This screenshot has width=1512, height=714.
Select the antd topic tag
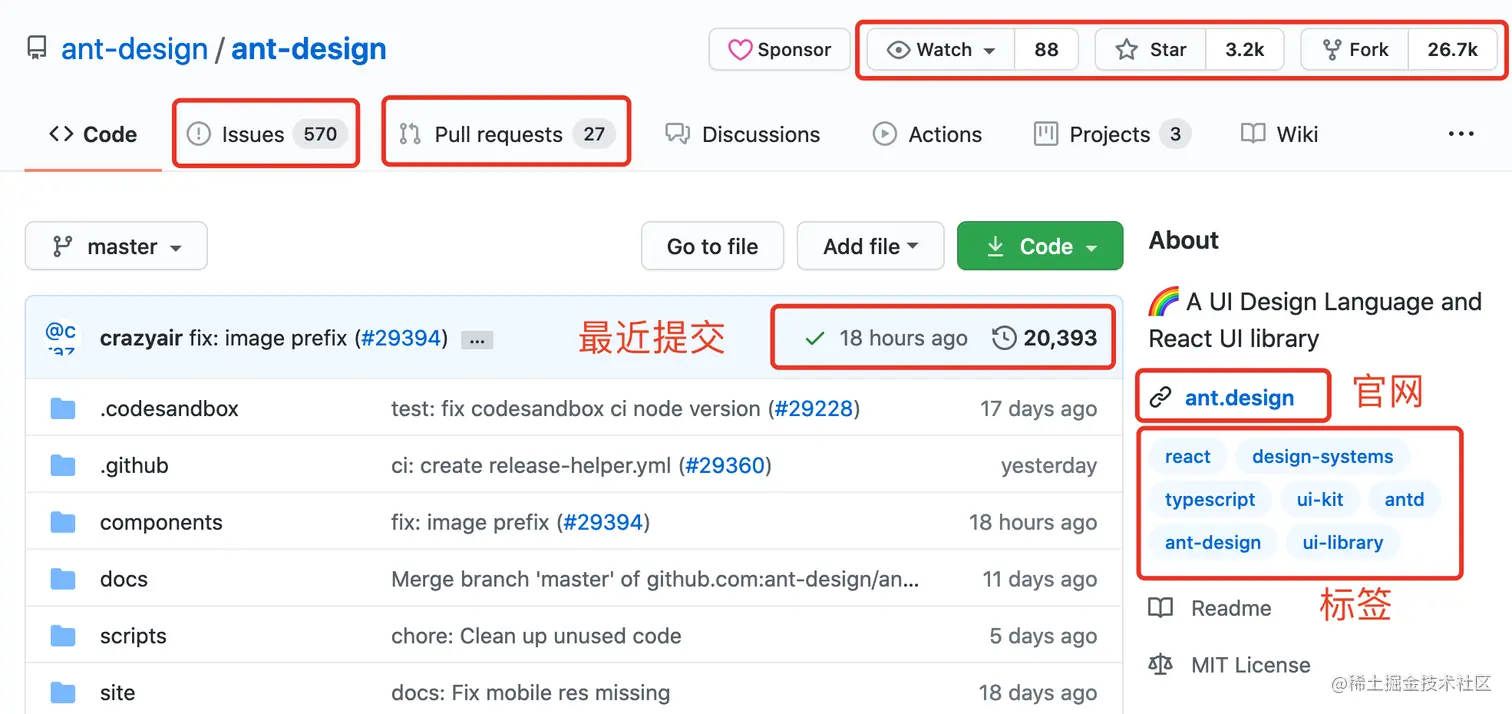(x=1404, y=500)
